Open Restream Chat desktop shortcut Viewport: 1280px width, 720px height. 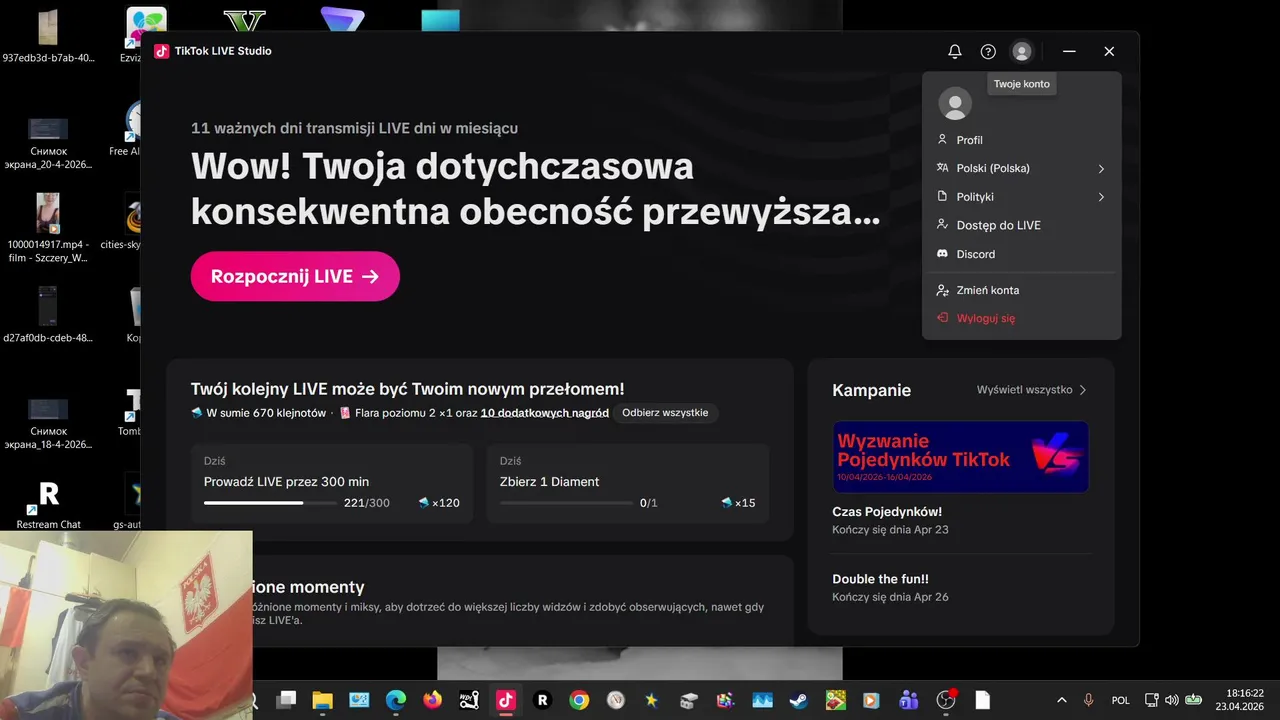48,505
